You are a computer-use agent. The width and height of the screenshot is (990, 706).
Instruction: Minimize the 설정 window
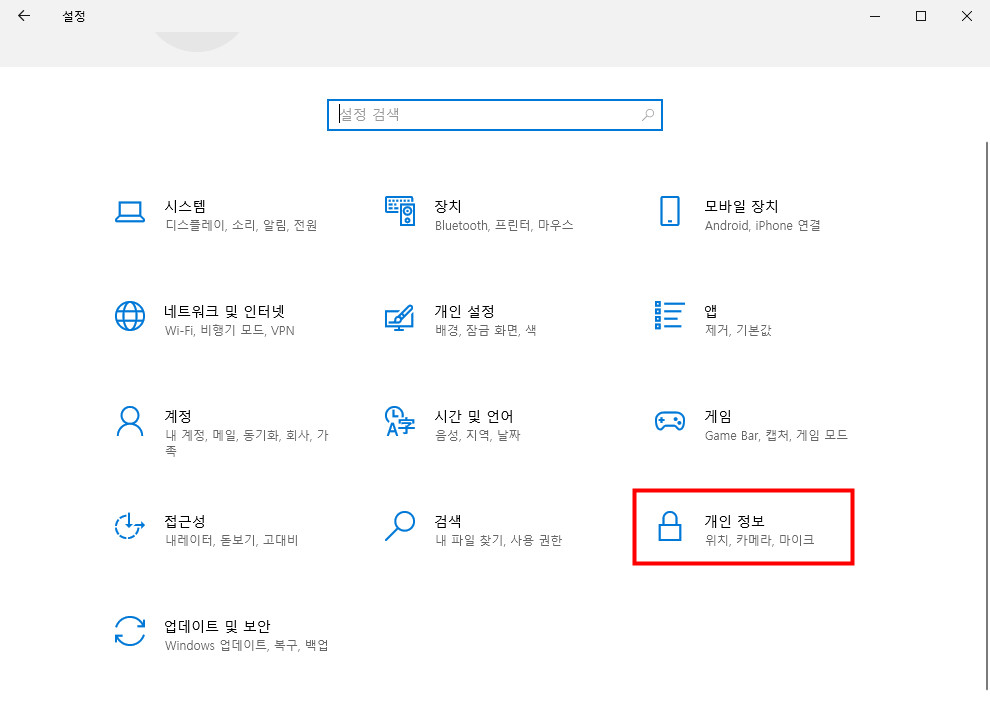point(875,16)
